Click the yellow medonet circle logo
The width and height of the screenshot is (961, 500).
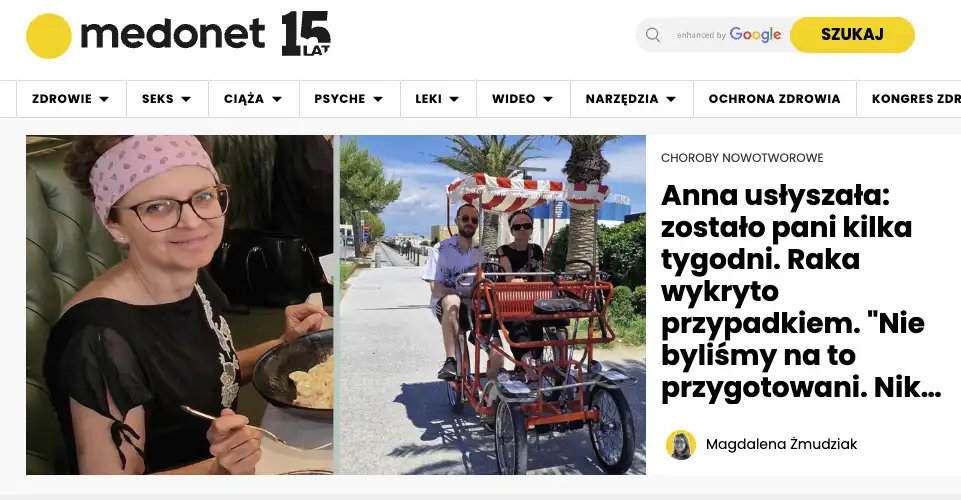tap(48, 36)
